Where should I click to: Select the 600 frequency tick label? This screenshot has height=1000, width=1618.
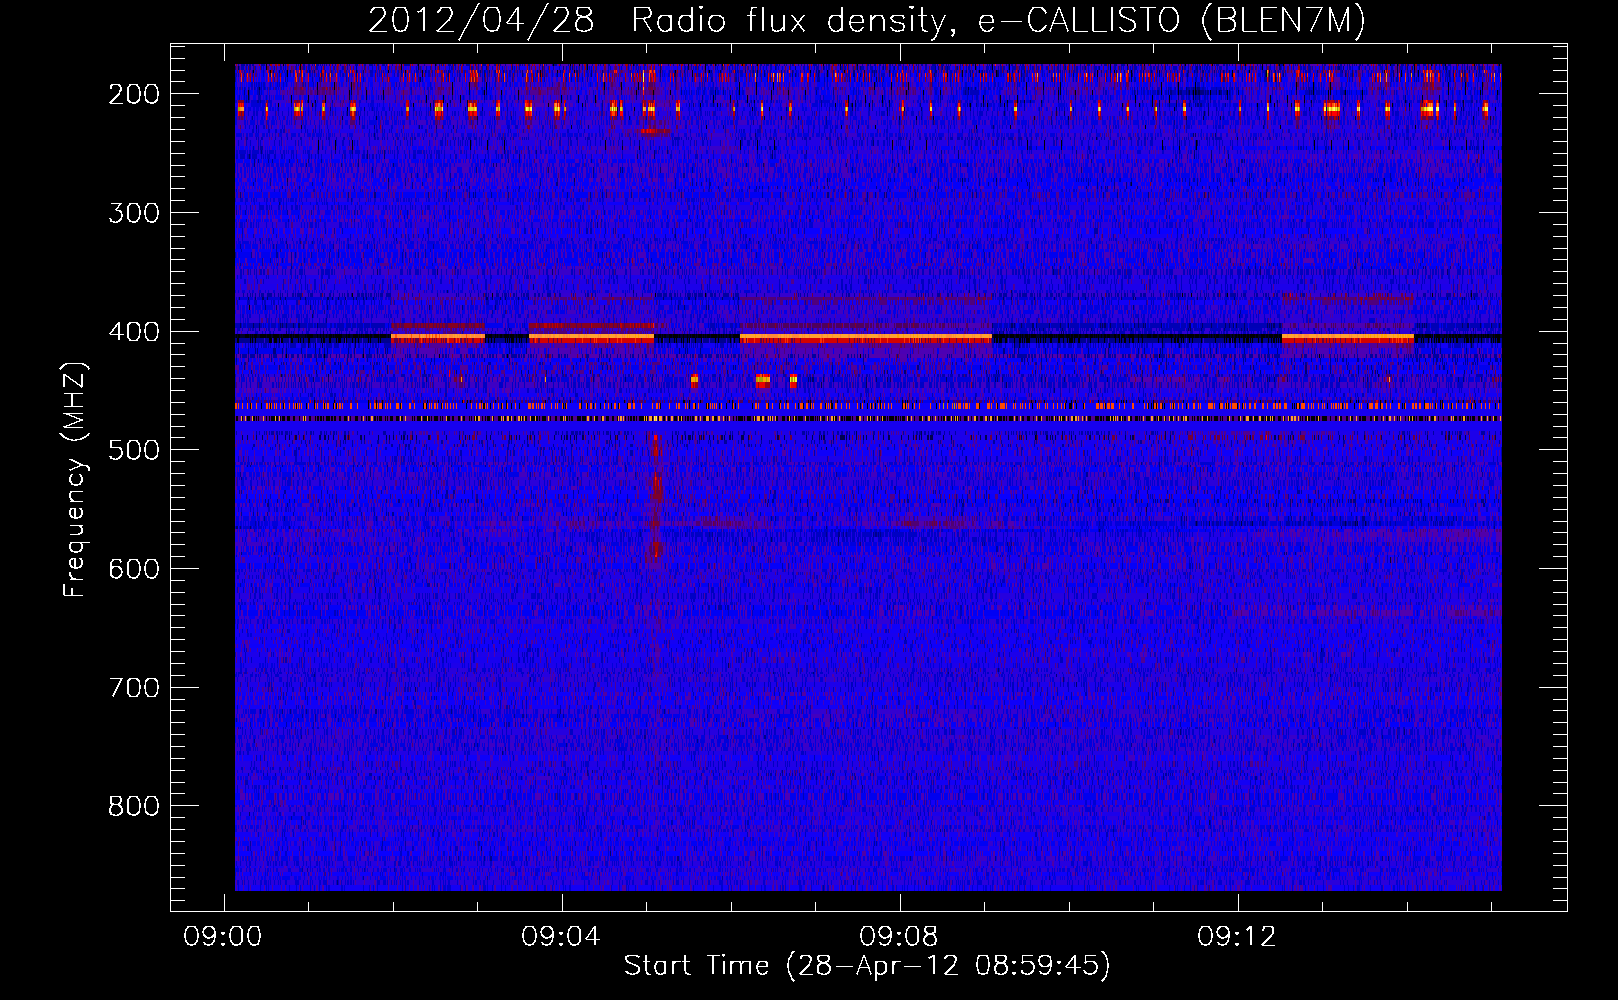(x=134, y=568)
